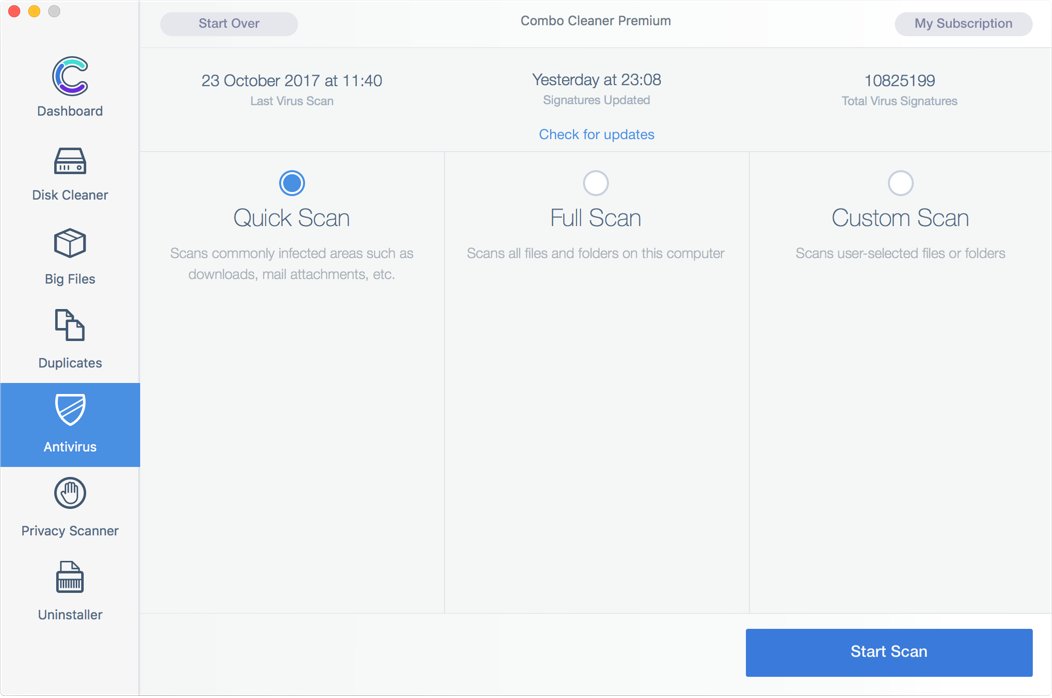Click the Check for updates link

596,134
